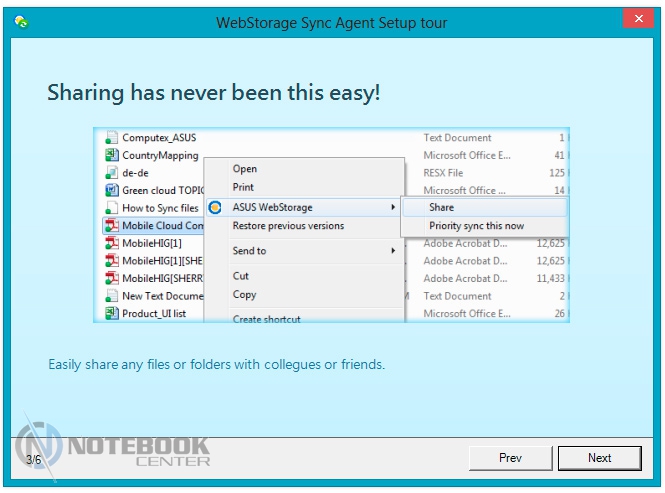
Task: Click the de-de RESX file icon
Action: click(x=112, y=173)
